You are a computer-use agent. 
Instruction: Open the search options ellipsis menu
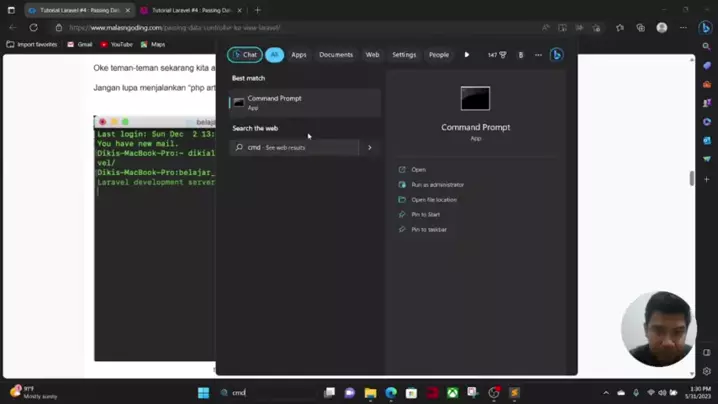[538, 55]
